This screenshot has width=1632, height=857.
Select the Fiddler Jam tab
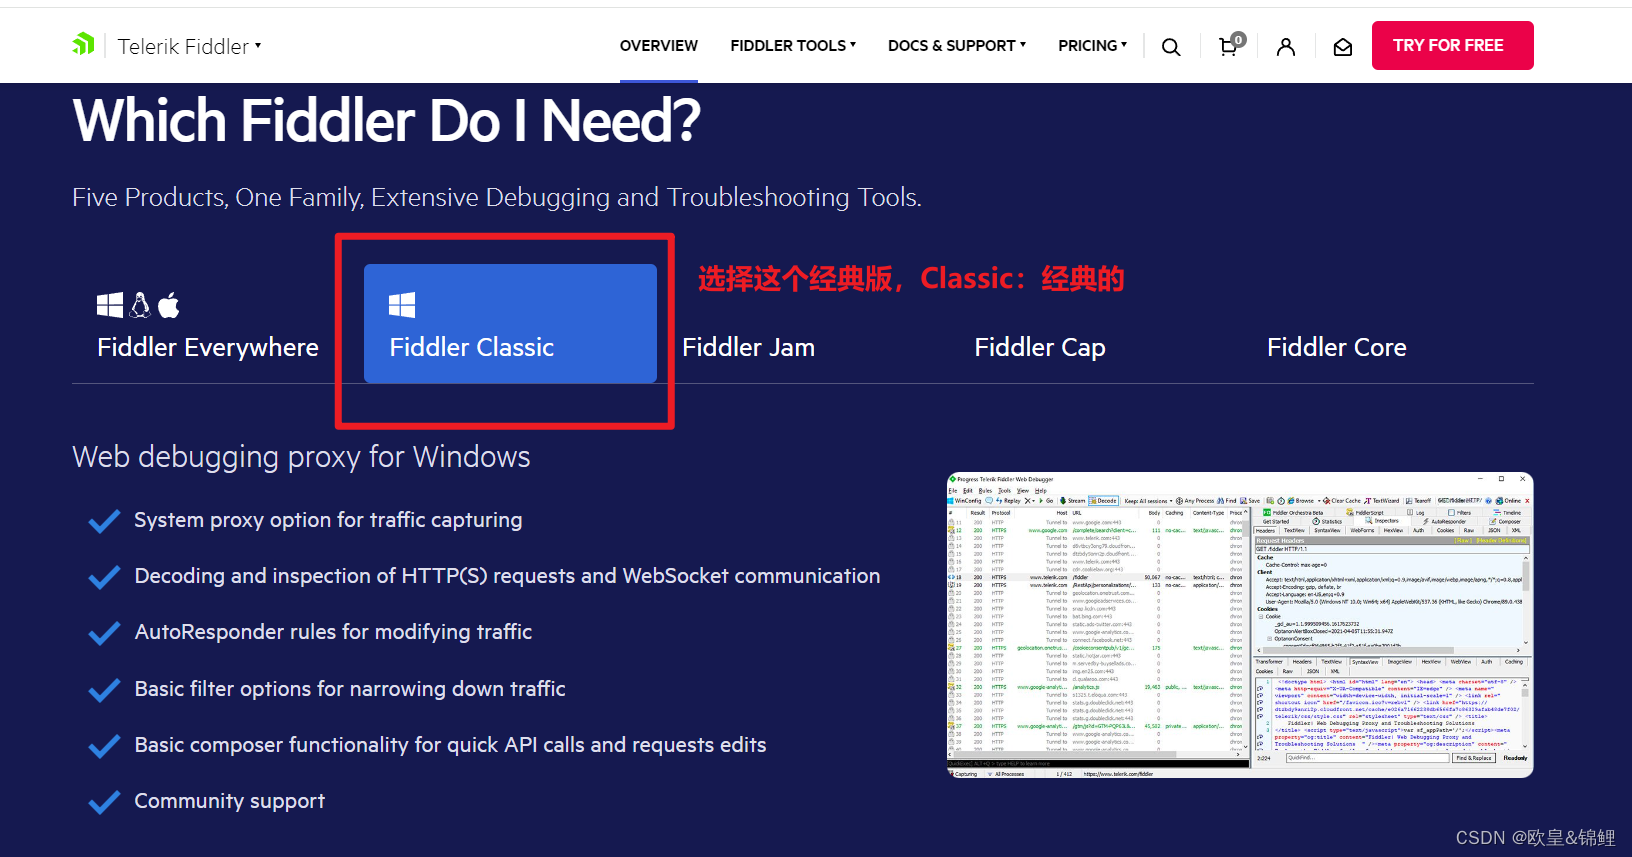point(803,324)
